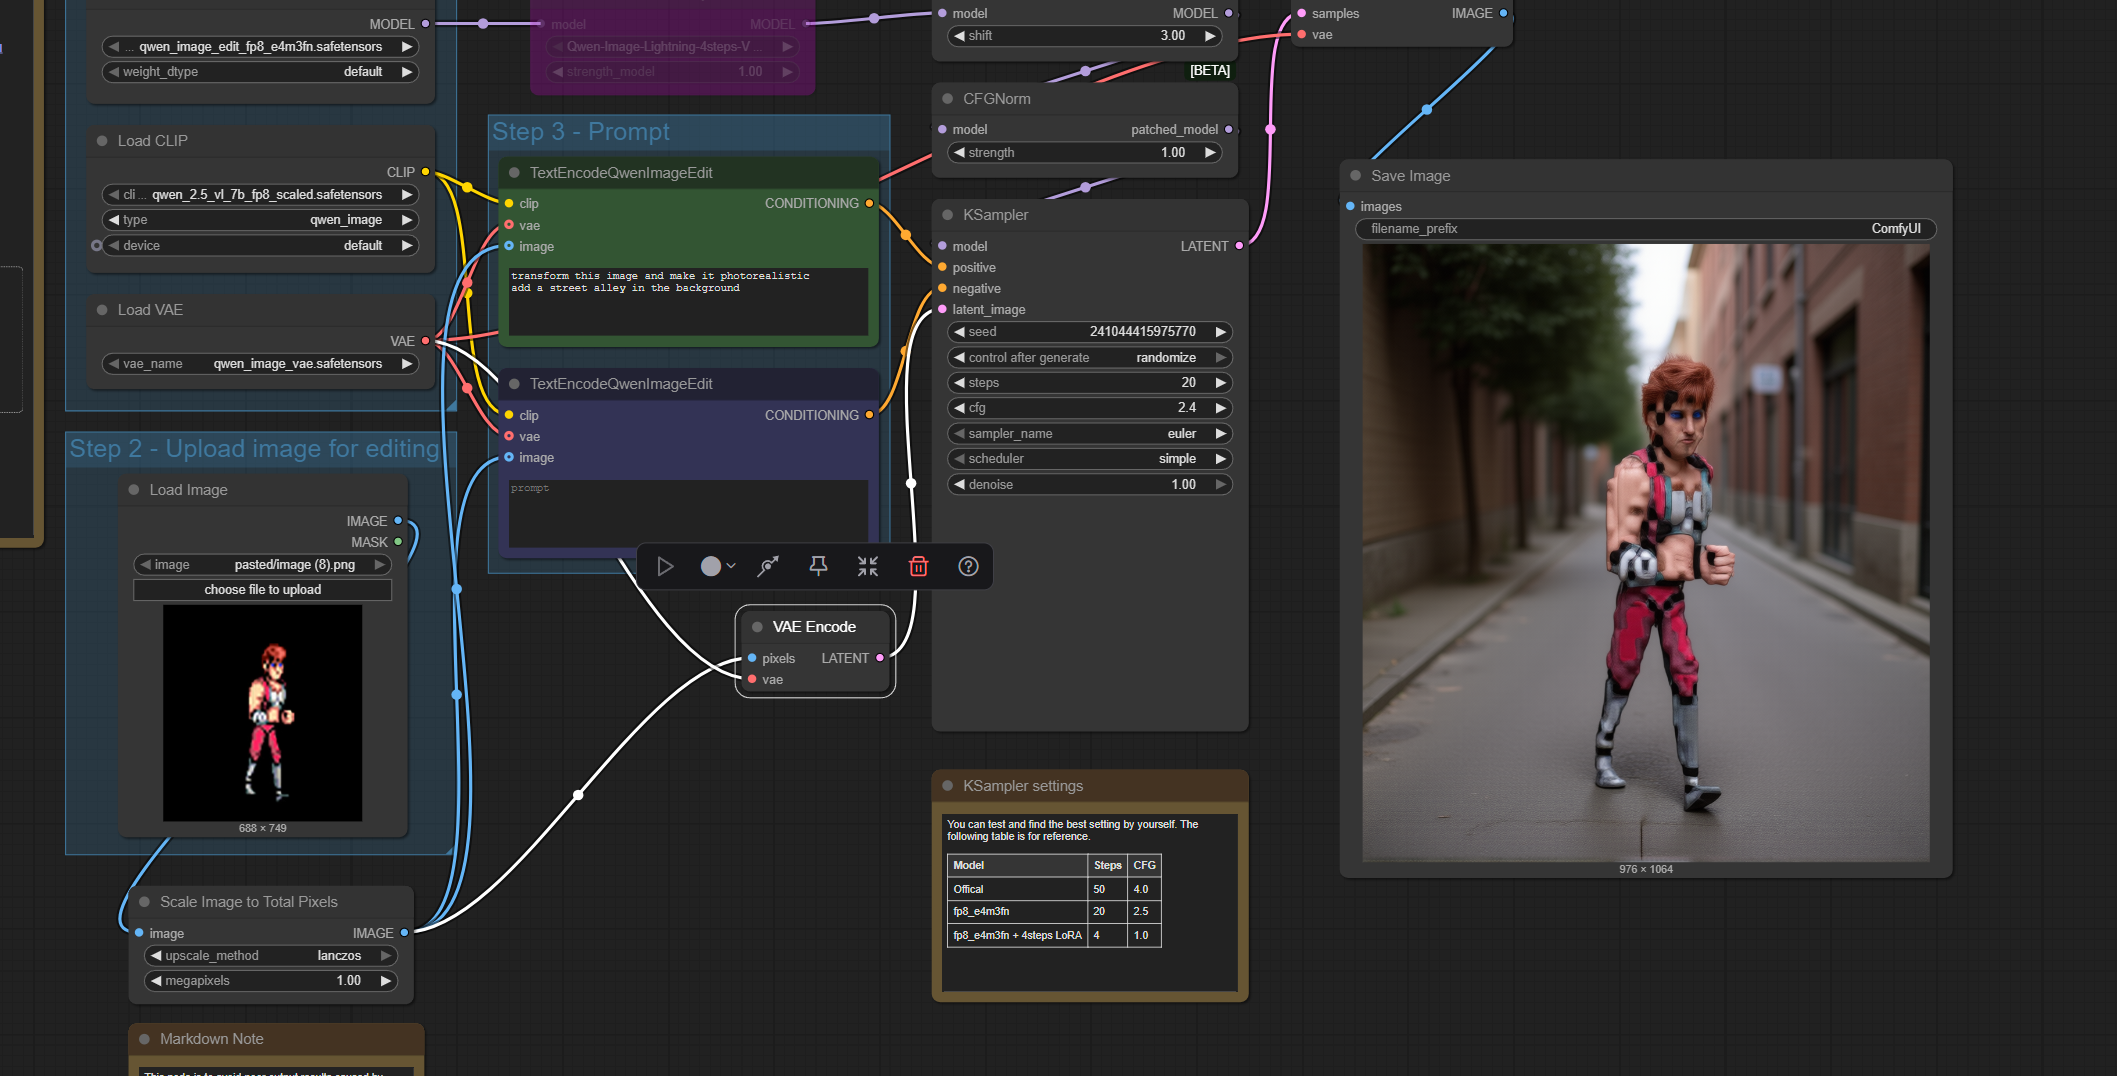Click the [BETA] badge above CFGNorm

click(1210, 71)
